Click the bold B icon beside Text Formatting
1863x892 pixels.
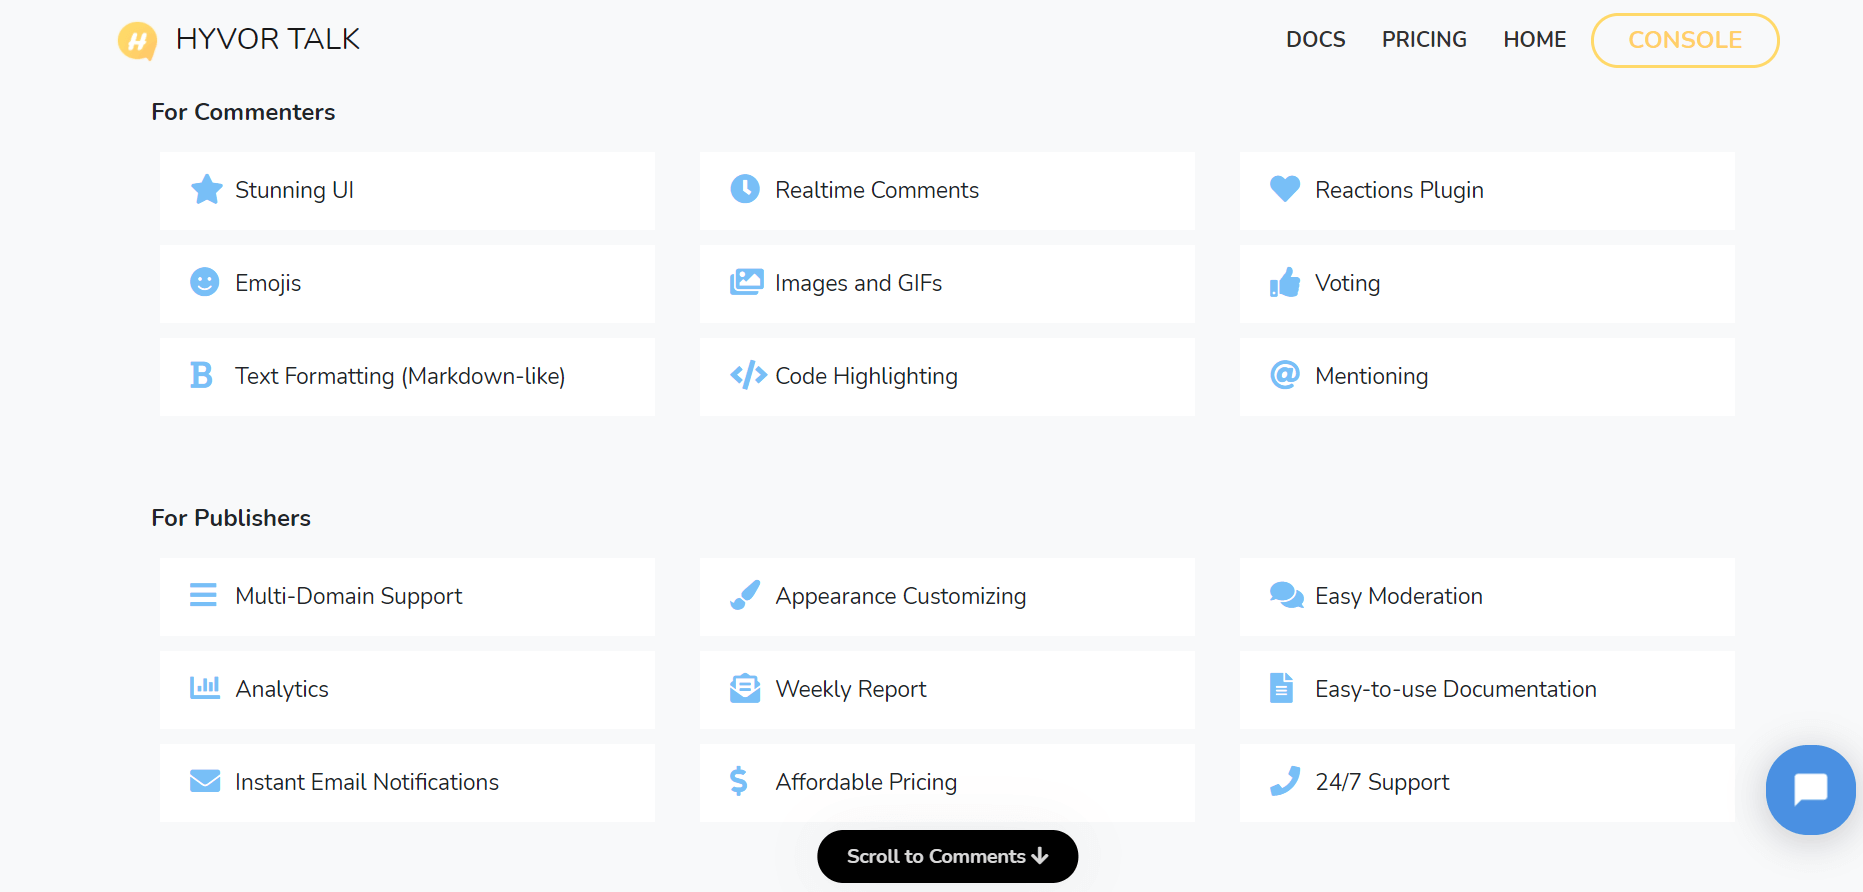(x=201, y=375)
